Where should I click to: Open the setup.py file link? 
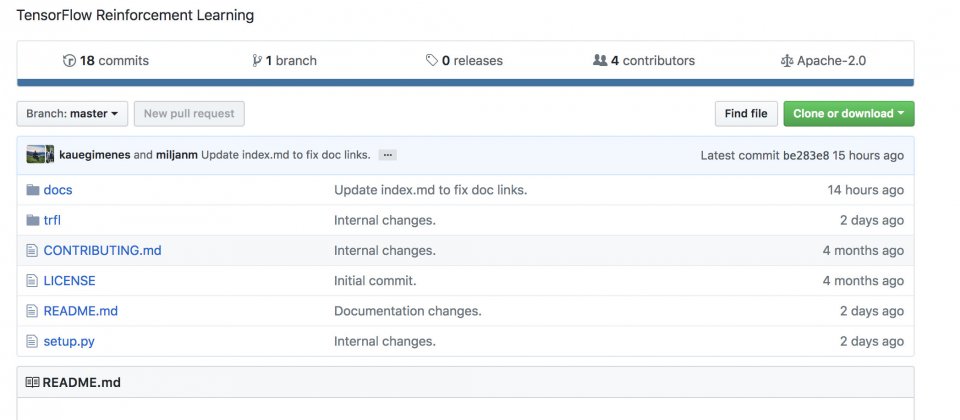pyautogui.click(x=69, y=341)
